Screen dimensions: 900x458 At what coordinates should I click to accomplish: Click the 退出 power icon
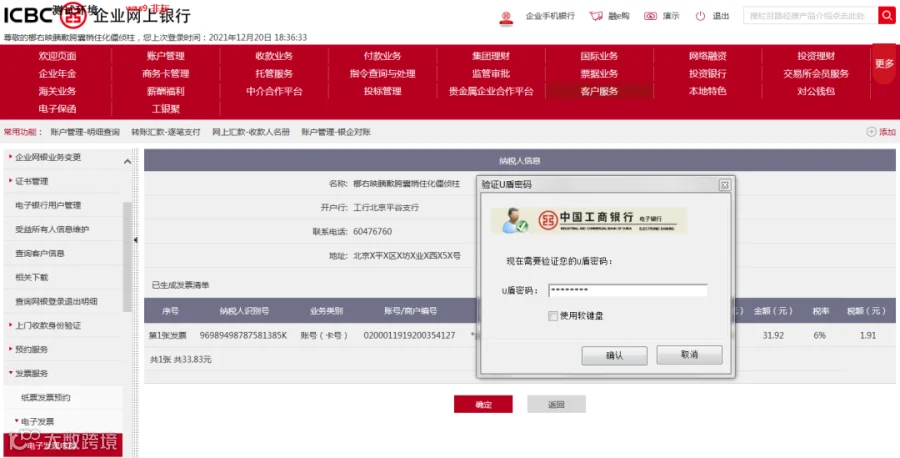(700, 16)
